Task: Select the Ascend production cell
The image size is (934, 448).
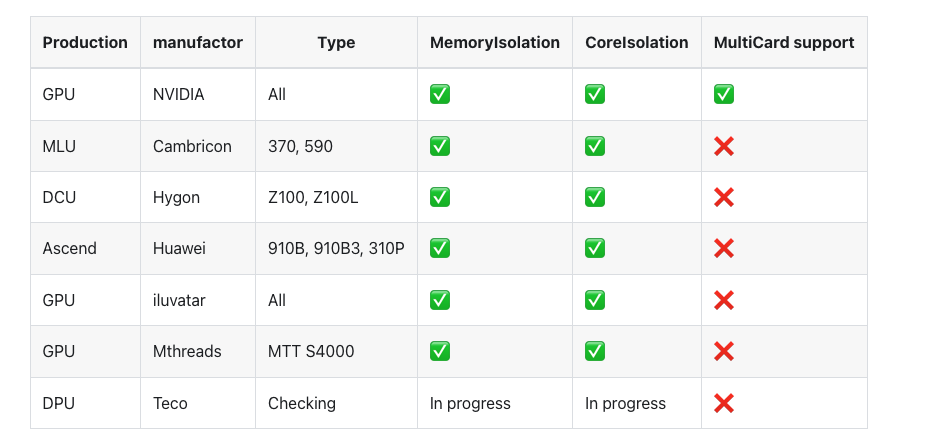Action: pos(70,248)
